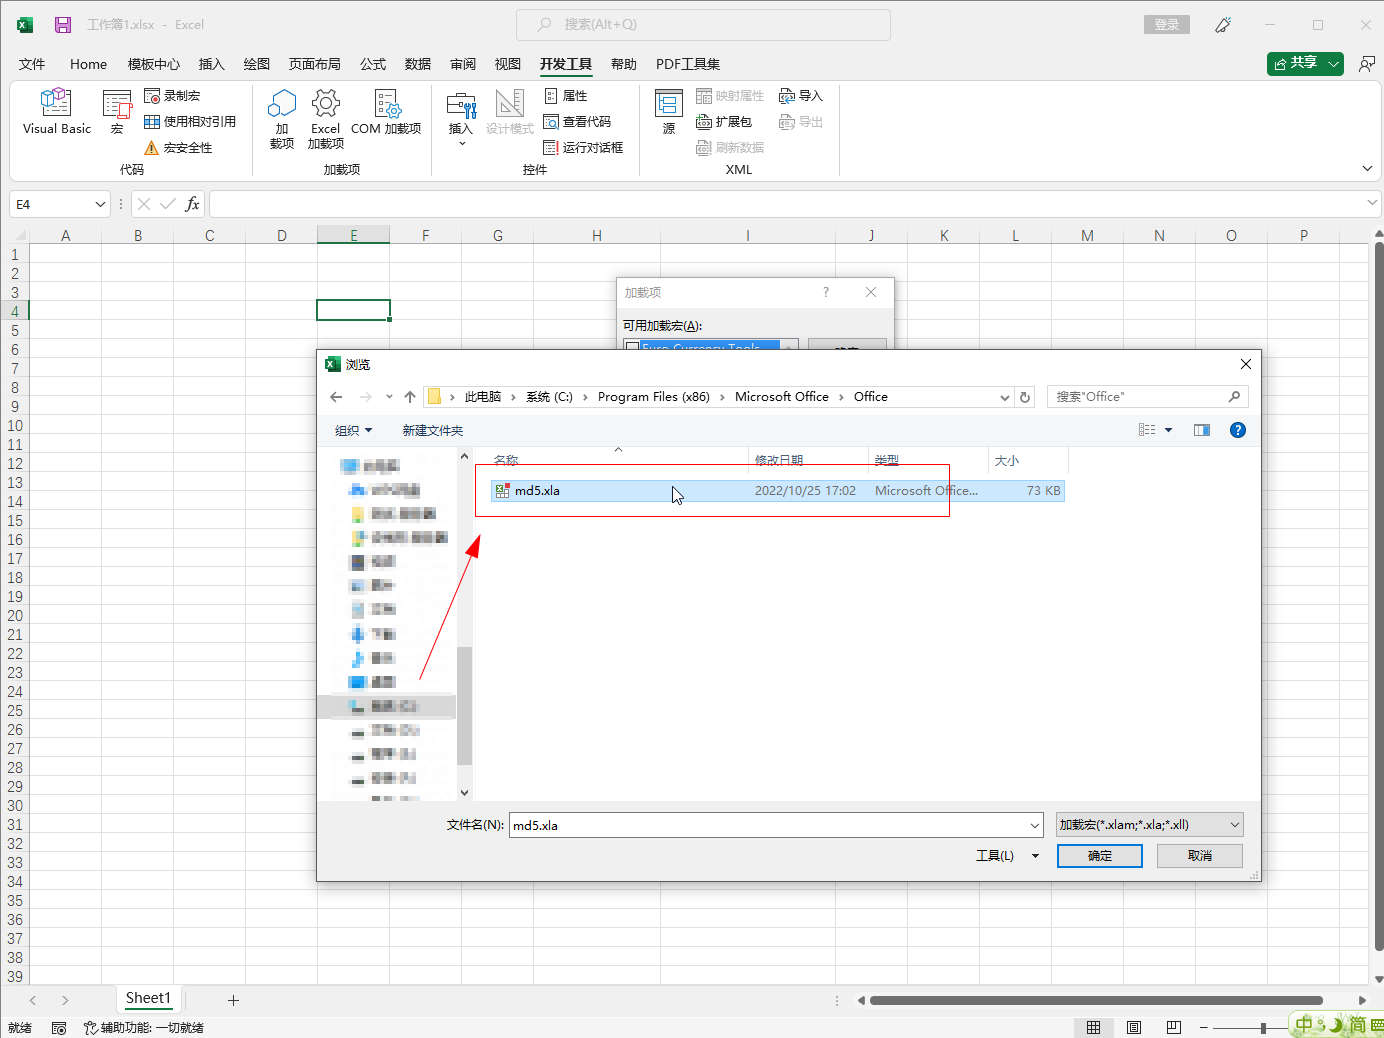Image resolution: width=1384 pixels, height=1038 pixels.
Task: Toggle the preview pane icon
Action: coord(1202,430)
